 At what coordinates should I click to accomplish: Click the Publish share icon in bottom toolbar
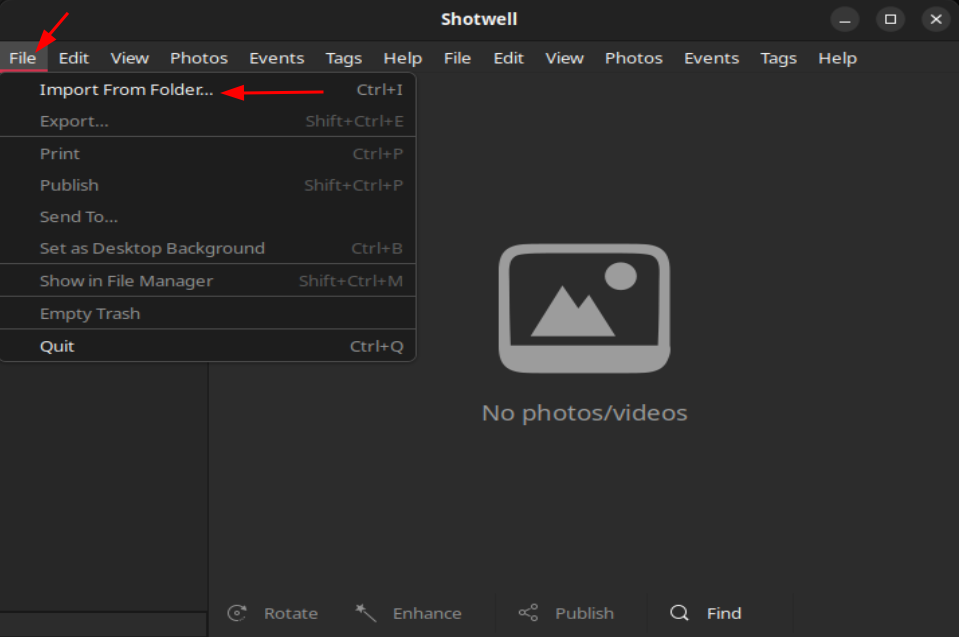click(528, 613)
